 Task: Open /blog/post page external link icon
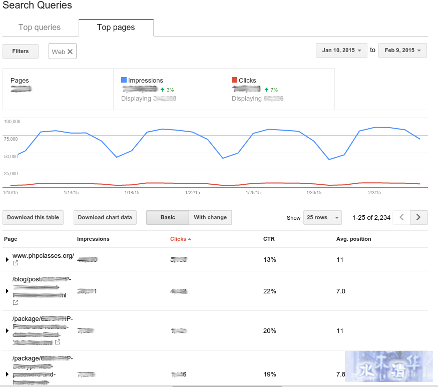tap(15, 303)
